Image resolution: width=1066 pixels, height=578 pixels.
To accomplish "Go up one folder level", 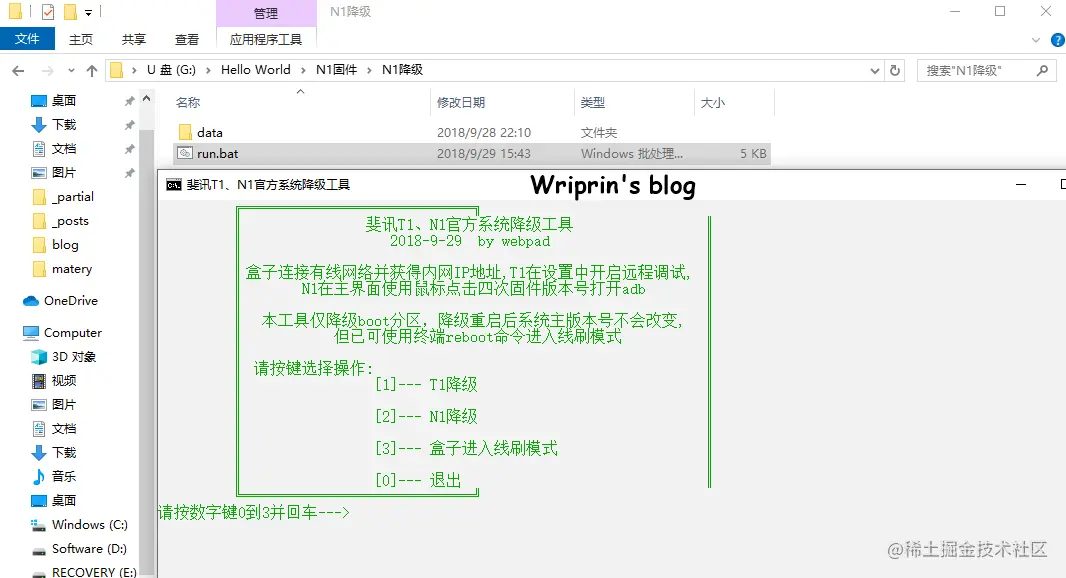I will click(x=92, y=70).
